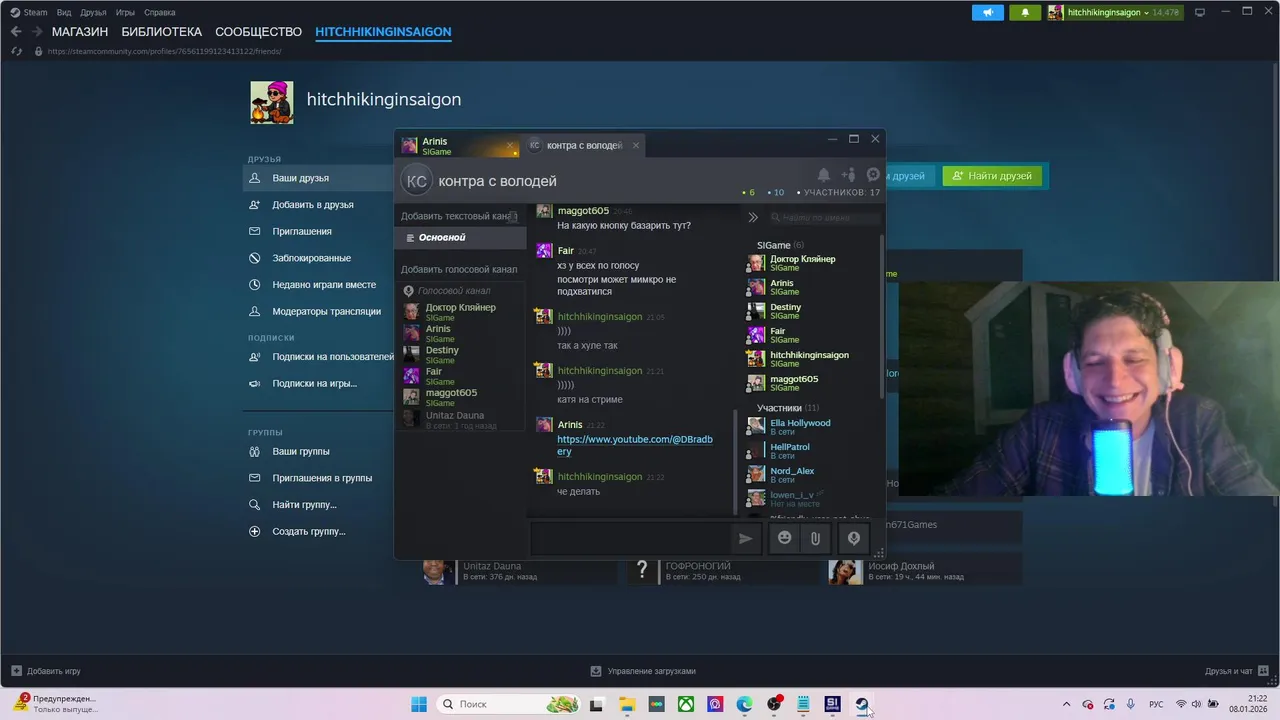1280x720 pixels.
Task: Open Друзья и чат at bottom right
Action: pos(1236,671)
